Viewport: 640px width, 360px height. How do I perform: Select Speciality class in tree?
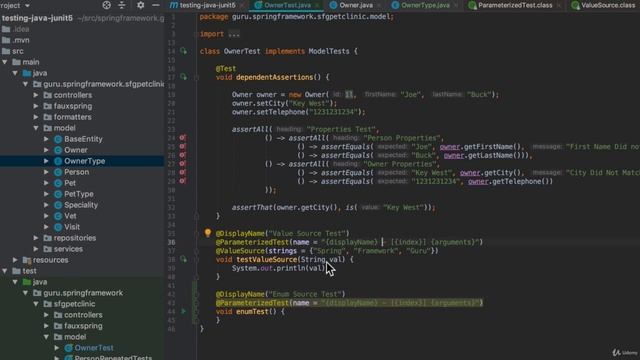tap(81, 205)
